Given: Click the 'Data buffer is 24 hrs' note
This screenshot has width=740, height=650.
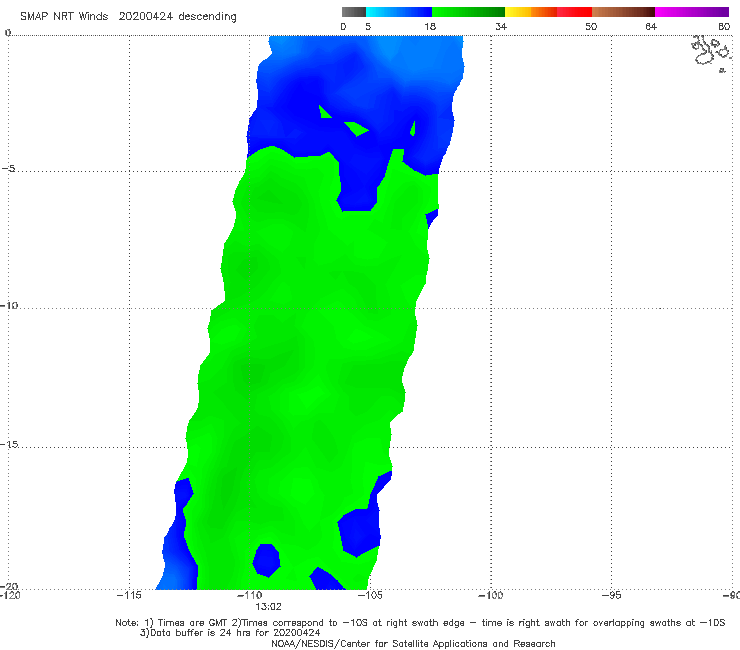Looking at the screenshot, I should (230, 633).
